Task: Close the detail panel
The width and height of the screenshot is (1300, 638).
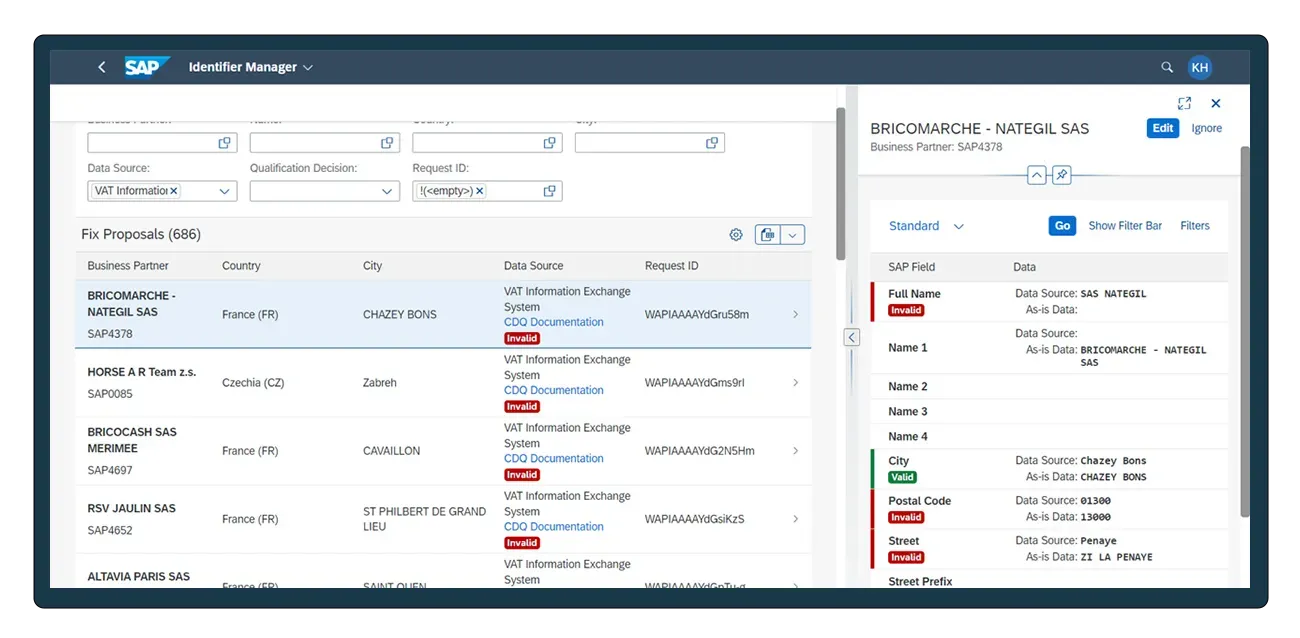Action: tap(1216, 103)
